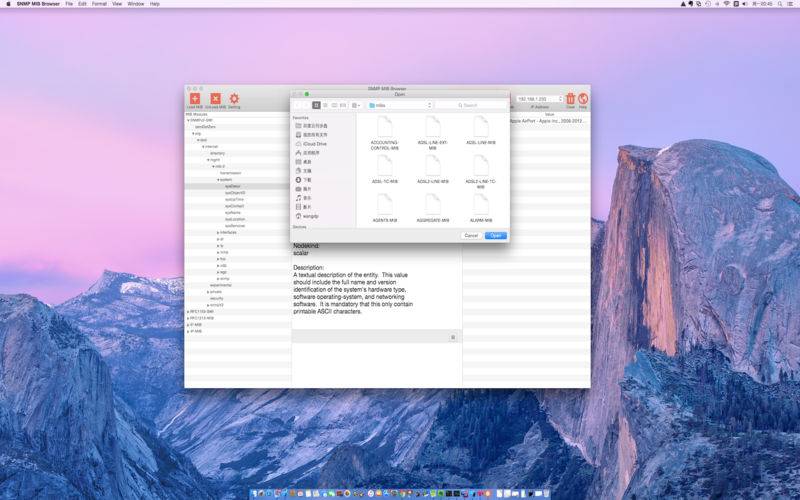The image size is (800, 500).
Task: Click the red Clear trash icon
Action: tap(570, 98)
